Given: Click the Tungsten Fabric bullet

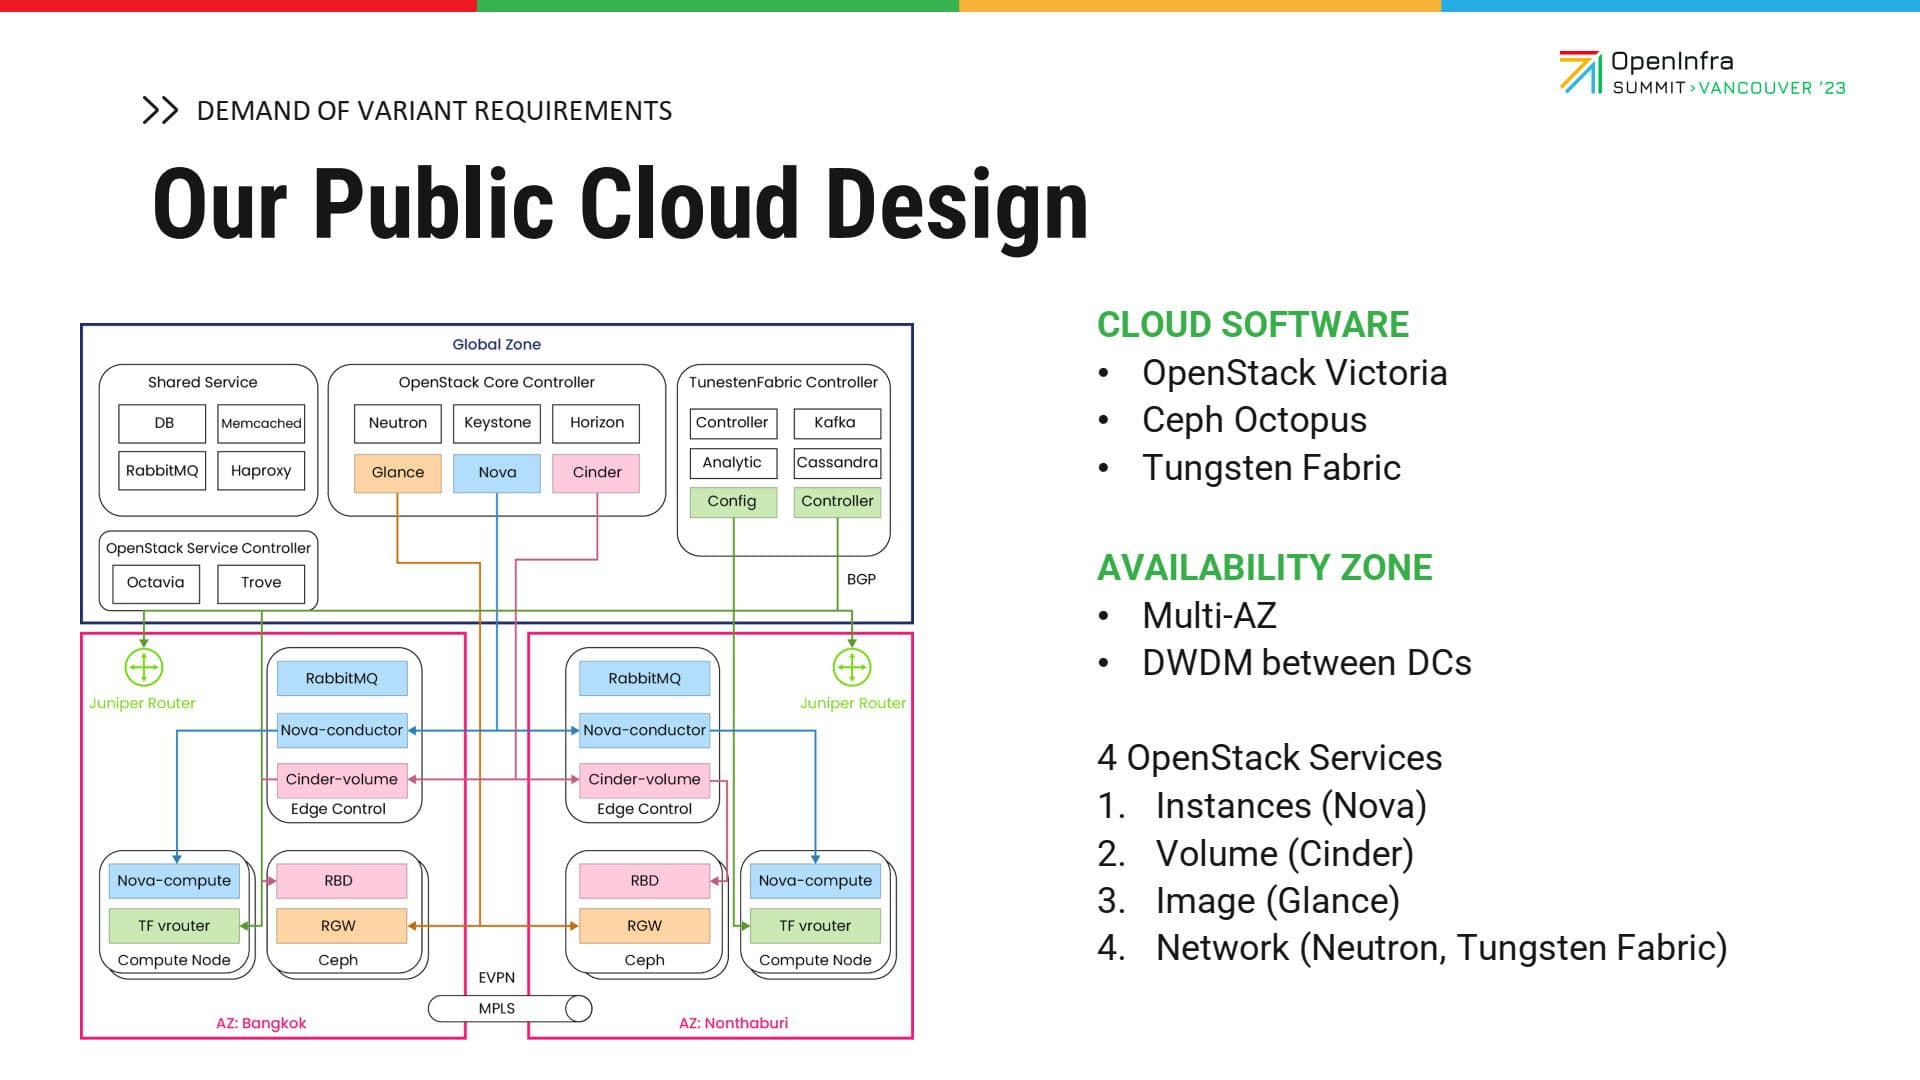Looking at the screenshot, I should tap(1271, 468).
